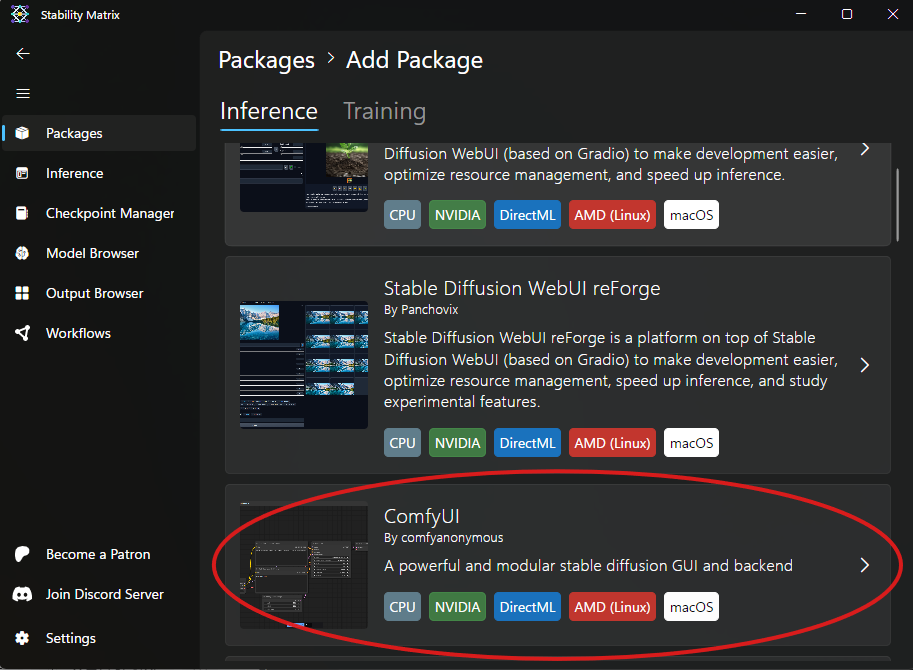The width and height of the screenshot is (913, 670).
Task: Click the WebUI reForge preview thumbnail
Action: (x=304, y=365)
